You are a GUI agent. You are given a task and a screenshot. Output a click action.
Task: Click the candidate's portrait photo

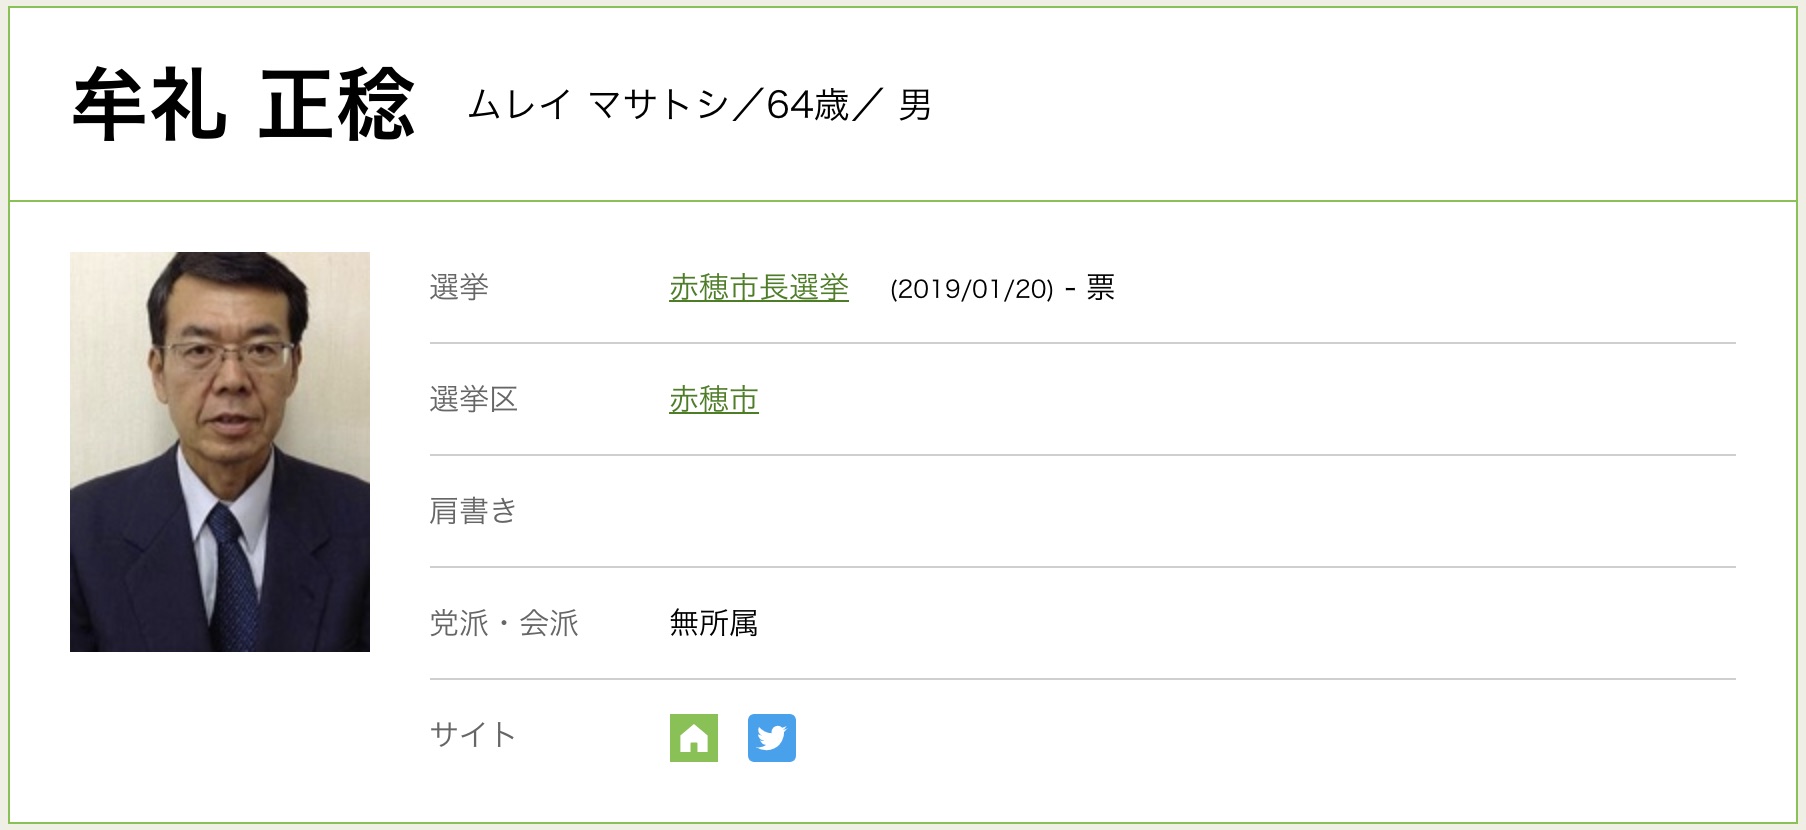click(220, 452)
